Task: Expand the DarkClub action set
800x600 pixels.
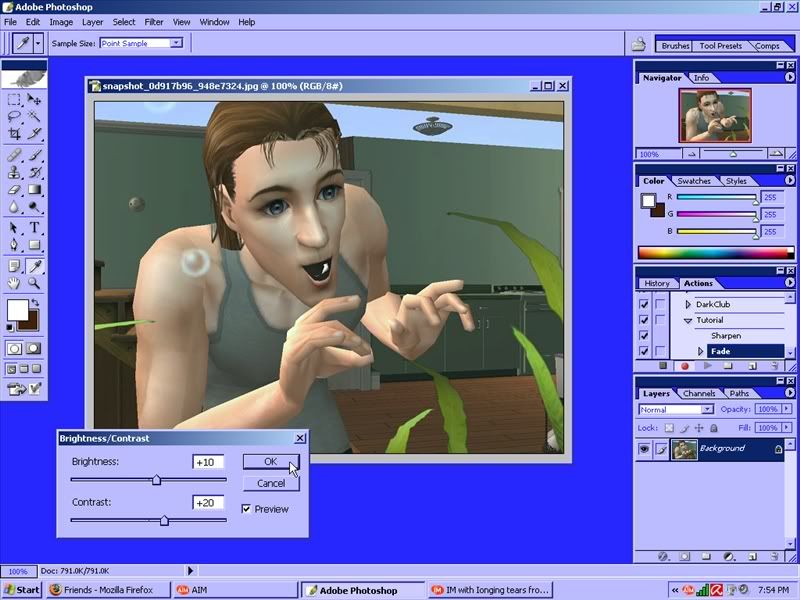Action: [x=688, y=305]
